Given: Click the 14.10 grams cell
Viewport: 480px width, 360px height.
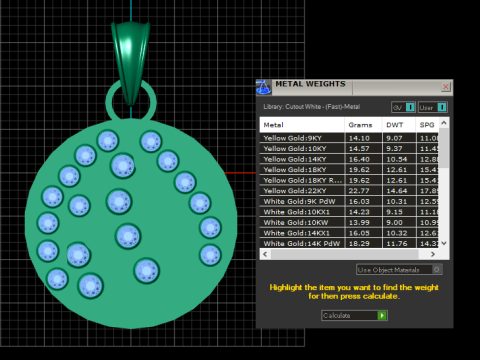Looking at the screenshot, I should click(x=363, y=138).
